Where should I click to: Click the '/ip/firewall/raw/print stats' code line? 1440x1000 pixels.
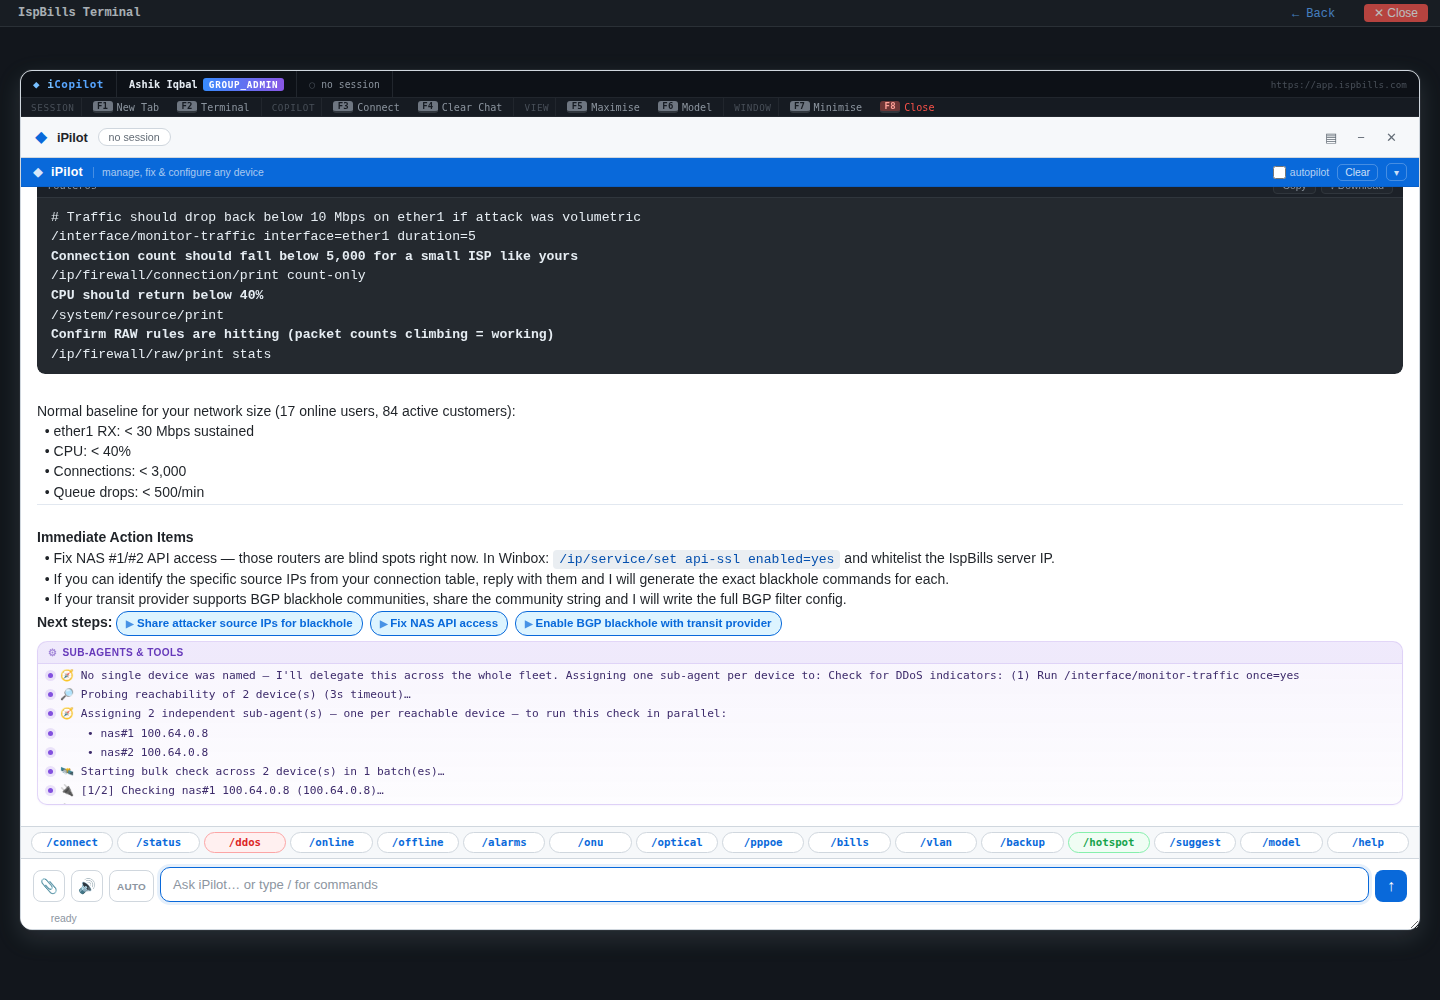point(161,354)
